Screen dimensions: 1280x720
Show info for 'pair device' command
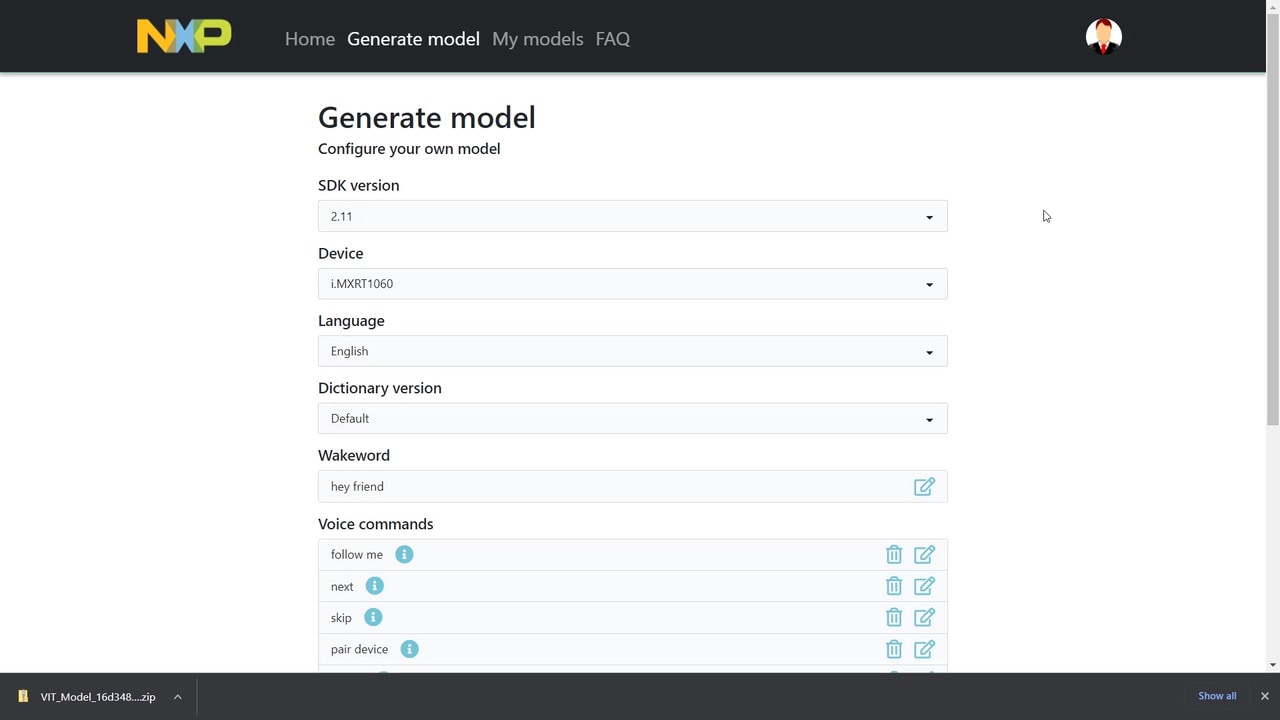[409, 650]
